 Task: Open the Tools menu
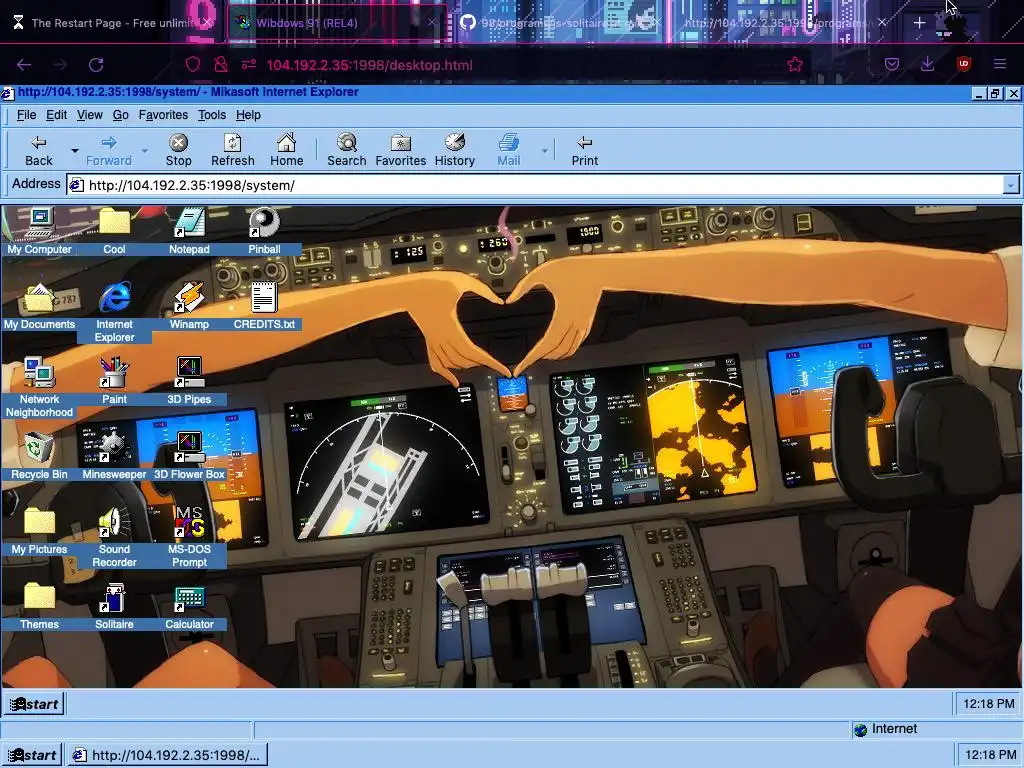point(212,115)
